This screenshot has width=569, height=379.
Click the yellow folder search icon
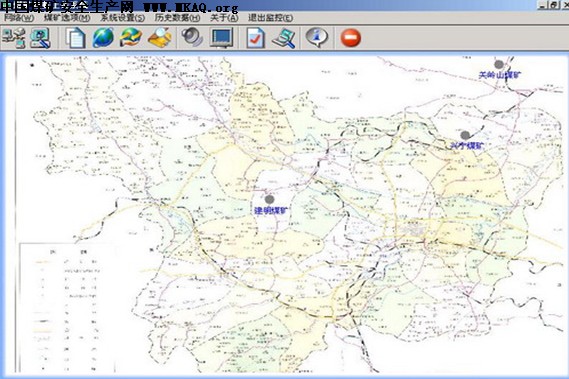point(160,38)
